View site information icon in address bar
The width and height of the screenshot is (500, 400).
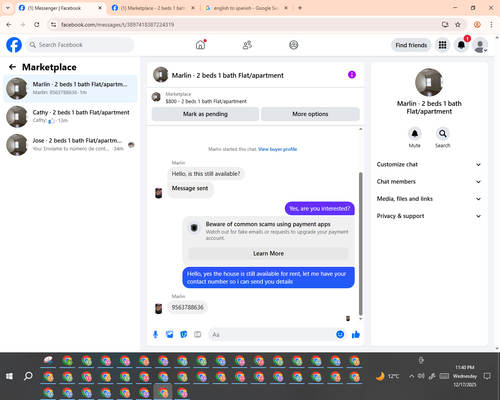[53, 25]
